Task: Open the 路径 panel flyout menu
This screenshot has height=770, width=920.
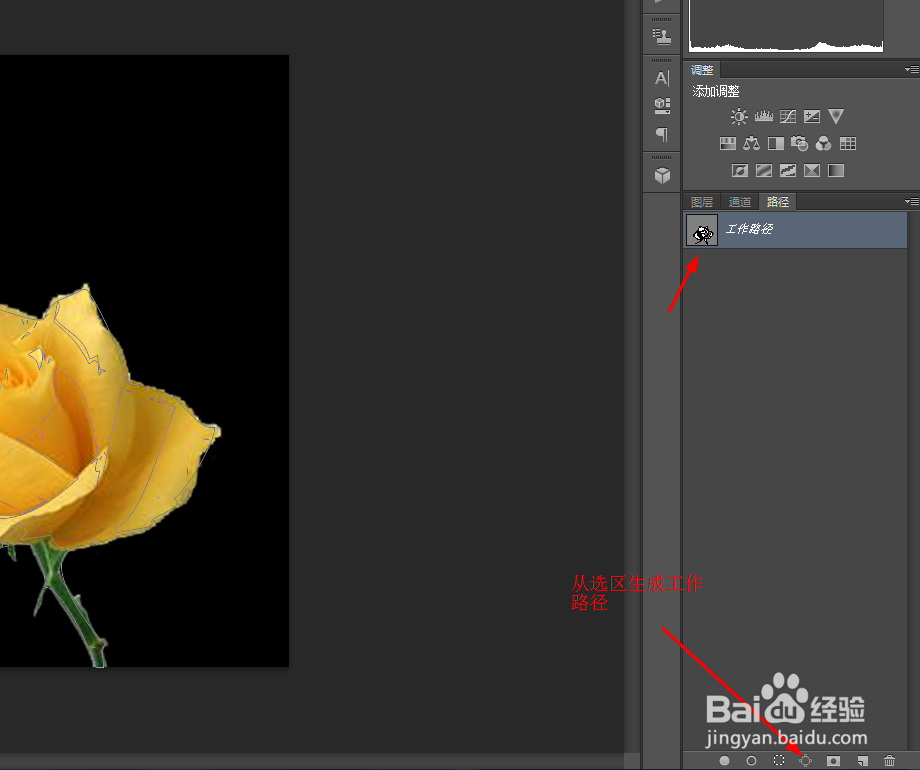Action: [911, 201]
